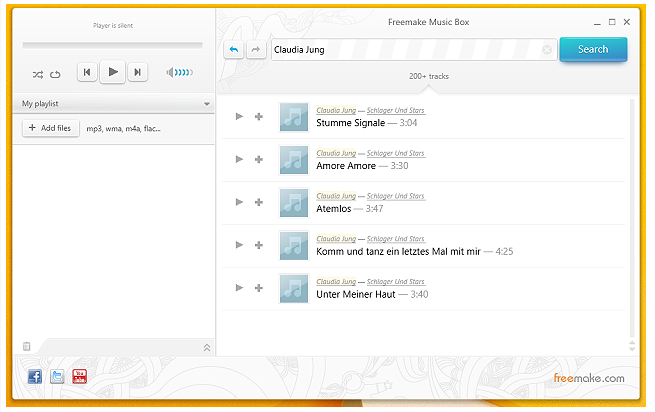Play Komm und tanz ein letztes Mal mit mir
This screenshot has width=655, height=412.
(239, 244)
